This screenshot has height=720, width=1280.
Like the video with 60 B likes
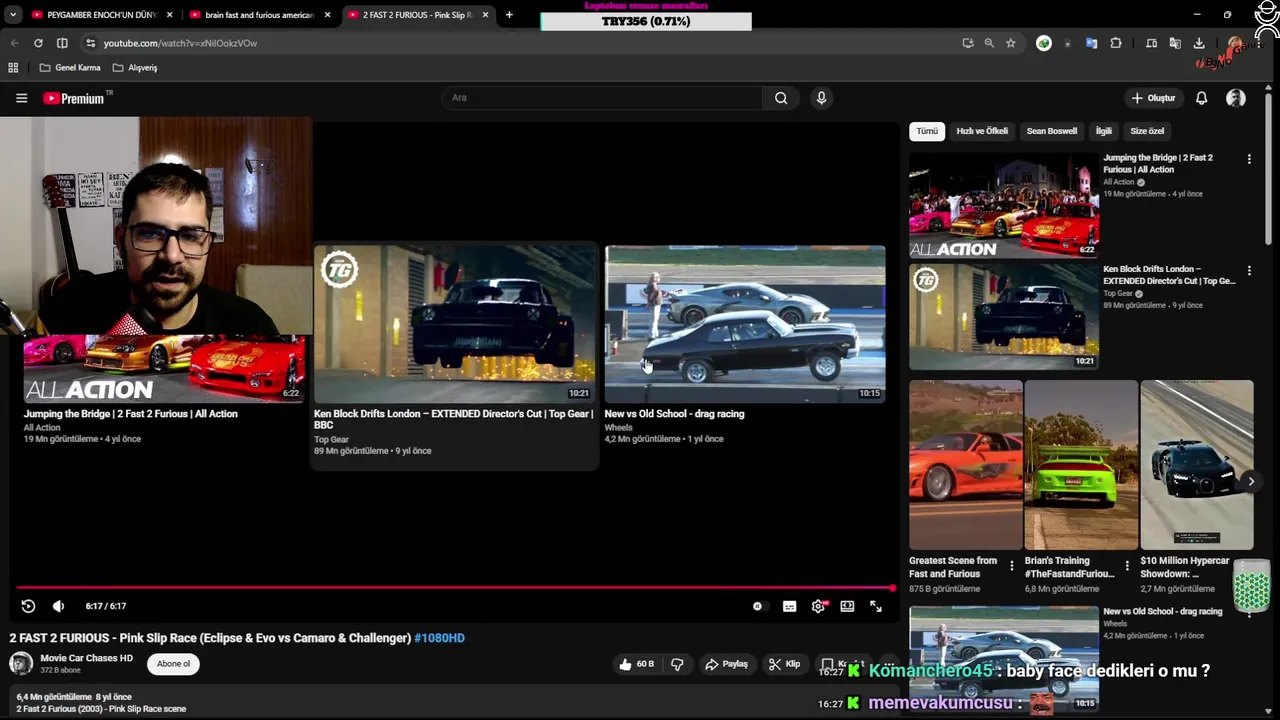pos(635,664)
